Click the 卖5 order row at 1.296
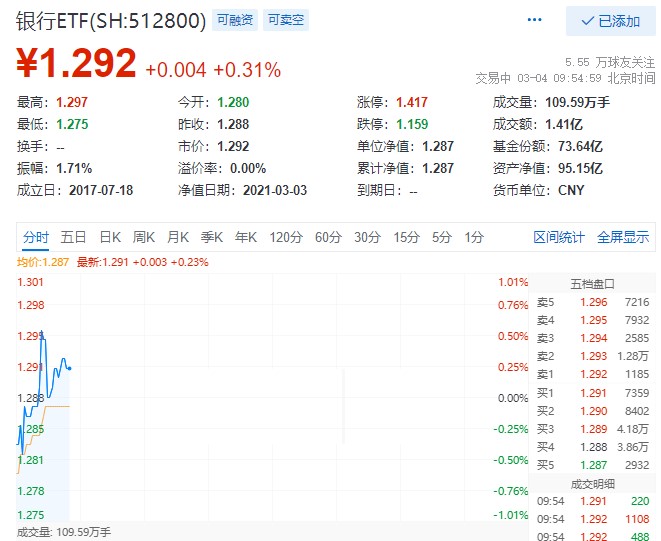The height and width of the screenshot is (541, 661). pyautogui.click(x=593, y=302)
